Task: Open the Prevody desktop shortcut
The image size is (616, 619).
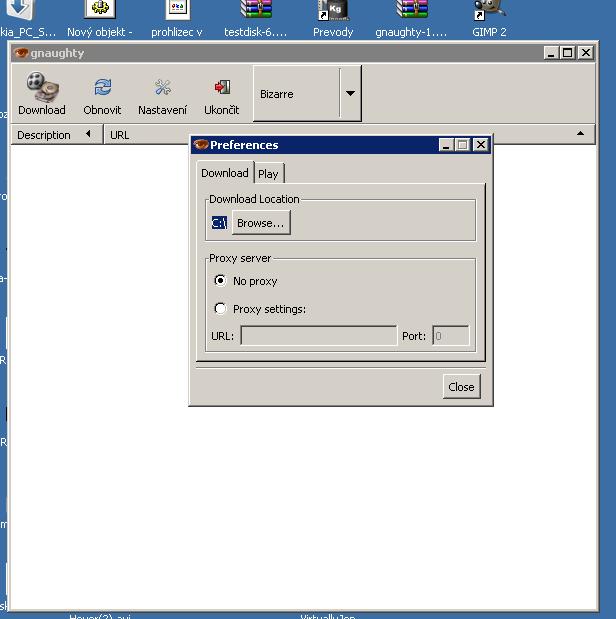Action: coord(333,11)
